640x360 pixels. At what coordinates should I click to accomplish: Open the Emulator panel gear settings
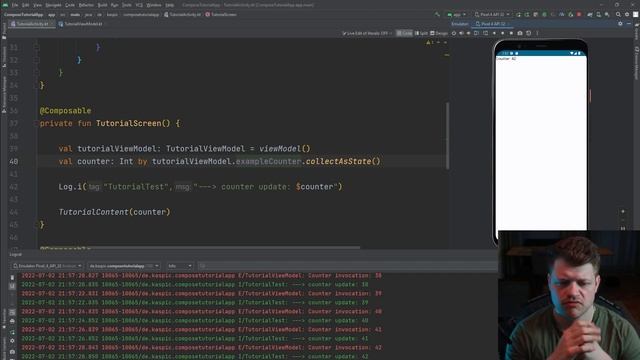coord(620,24)
